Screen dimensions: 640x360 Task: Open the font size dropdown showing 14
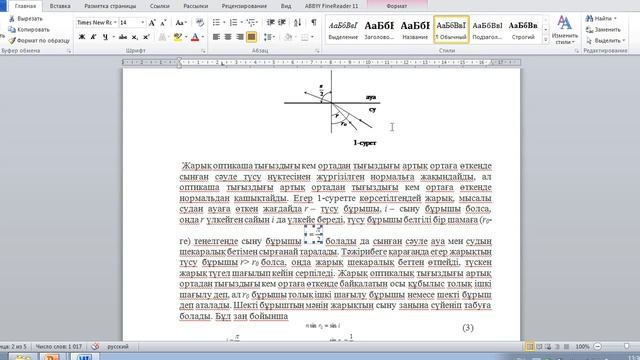click(x=142, y=22)
